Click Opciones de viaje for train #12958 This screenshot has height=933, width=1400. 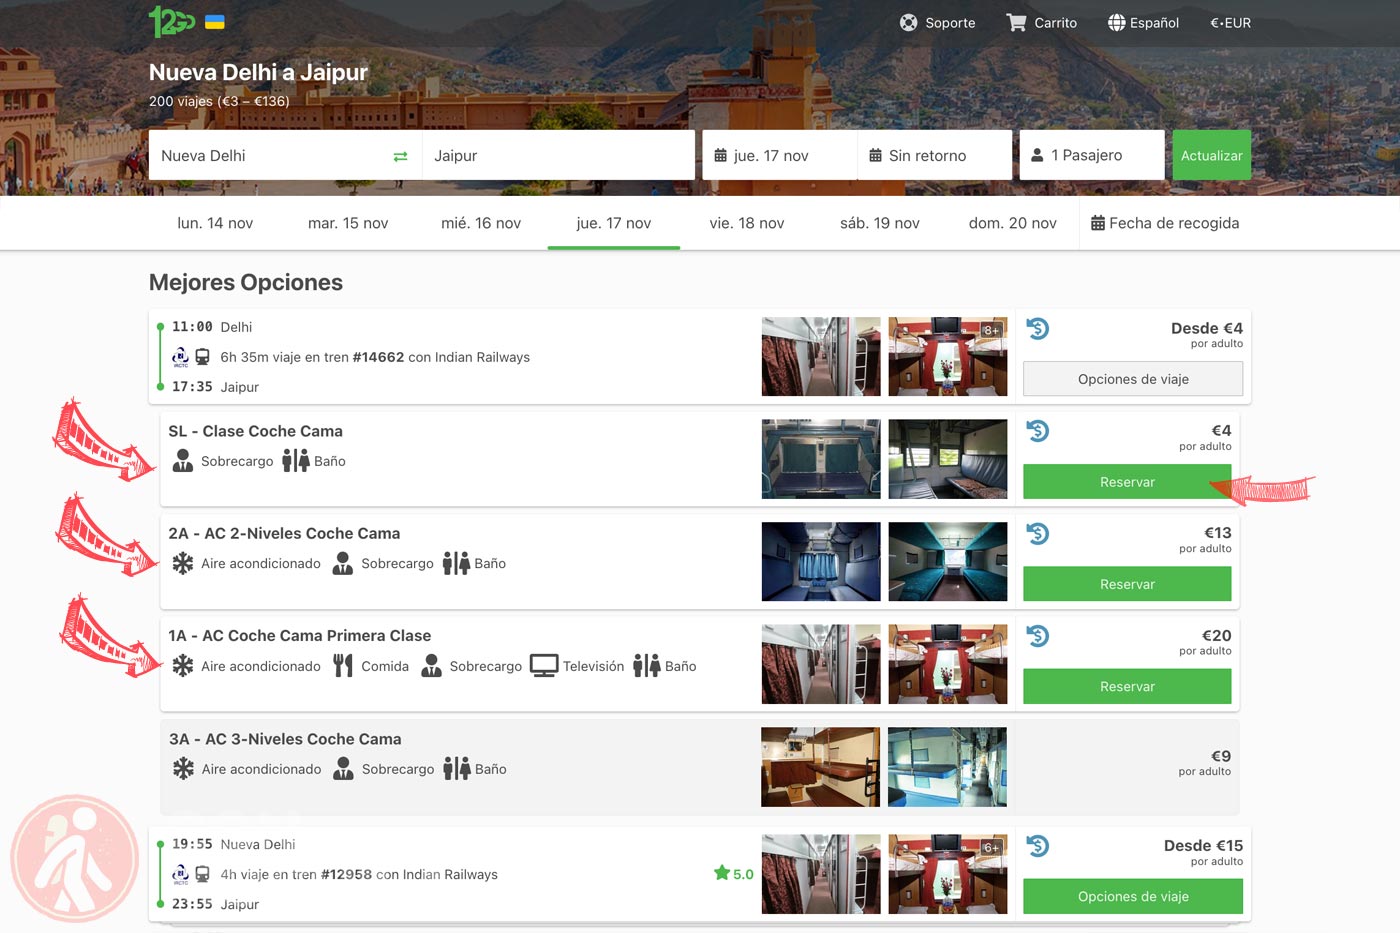click(1133, 896)
